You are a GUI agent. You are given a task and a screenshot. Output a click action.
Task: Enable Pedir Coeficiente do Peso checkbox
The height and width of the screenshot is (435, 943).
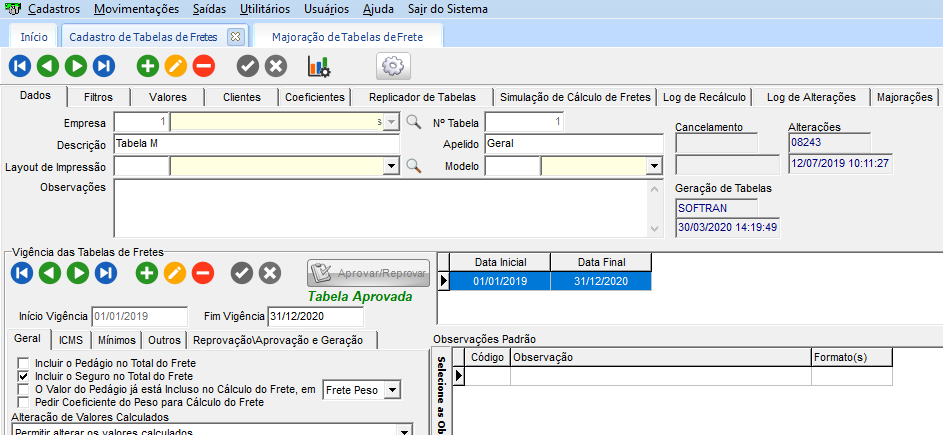23,401
